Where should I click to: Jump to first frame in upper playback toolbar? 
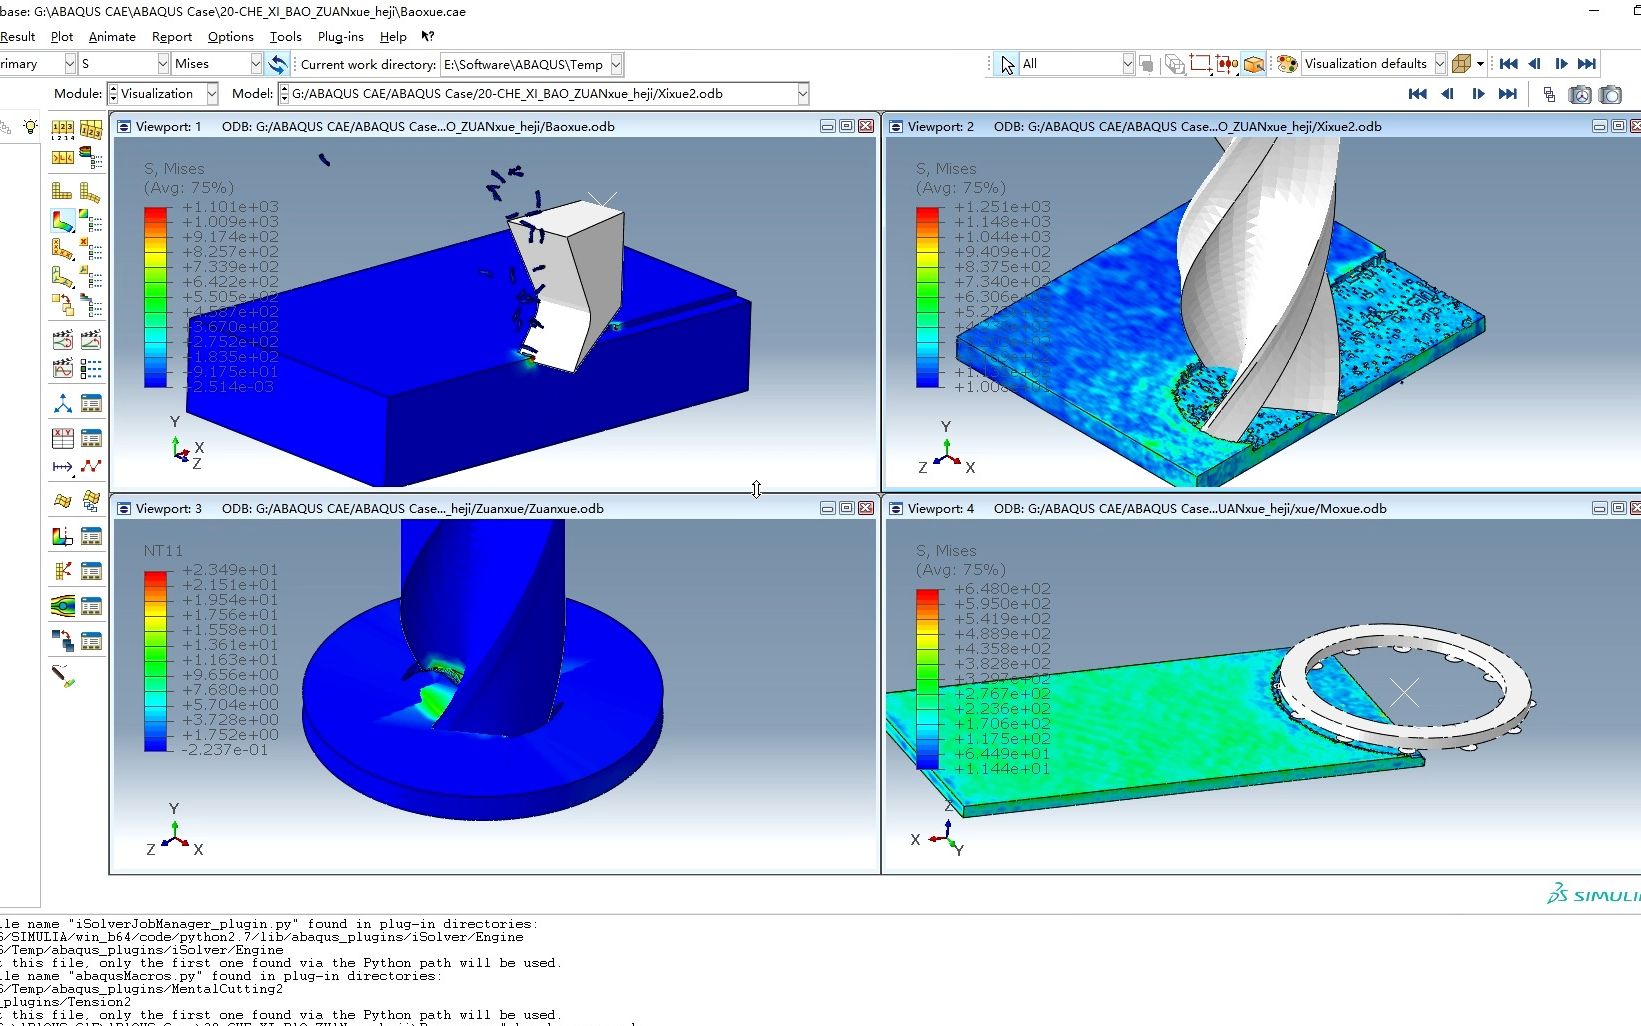pyautogui.click(x=1509, y=64)
